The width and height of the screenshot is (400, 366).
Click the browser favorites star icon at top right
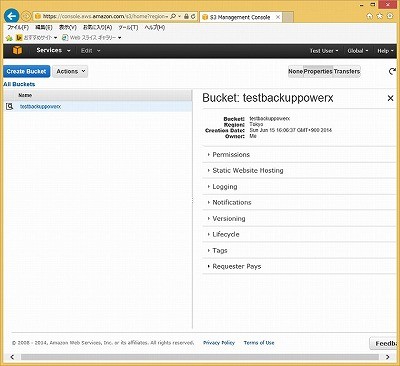pos(379,16)
